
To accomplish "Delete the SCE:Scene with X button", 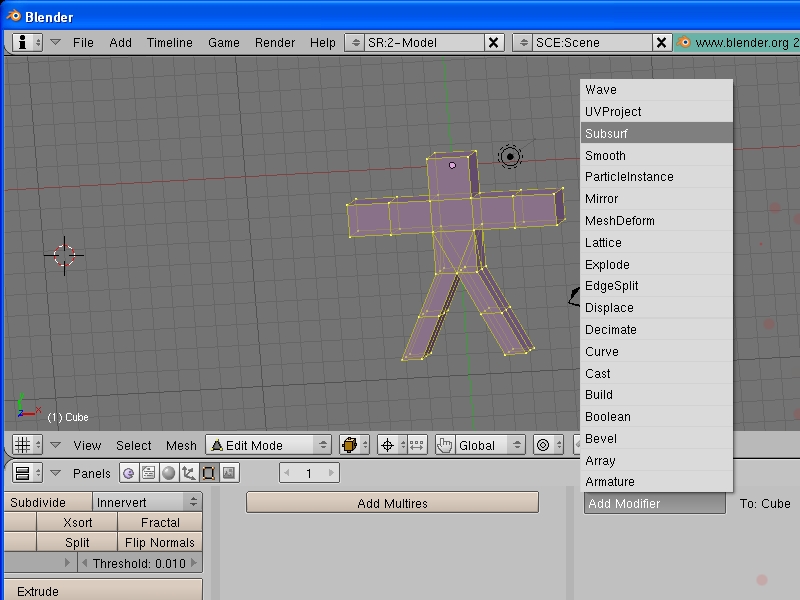I will [x=661, y=42].
